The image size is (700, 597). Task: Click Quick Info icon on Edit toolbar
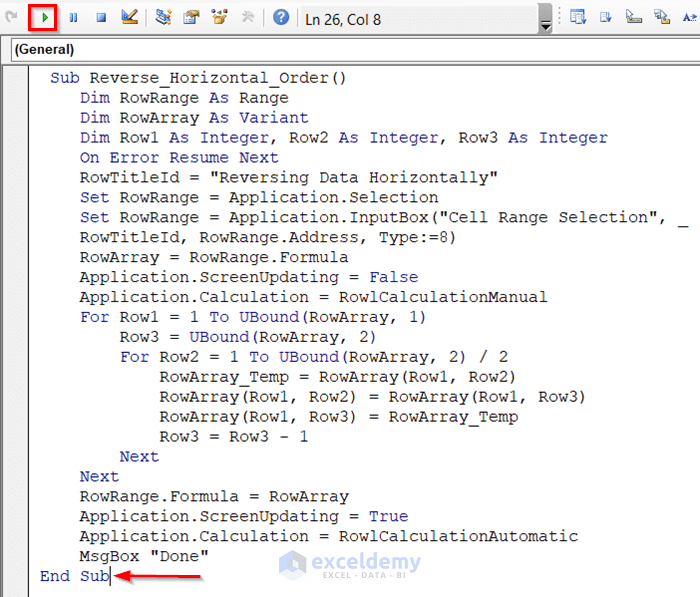pos(633,17)
